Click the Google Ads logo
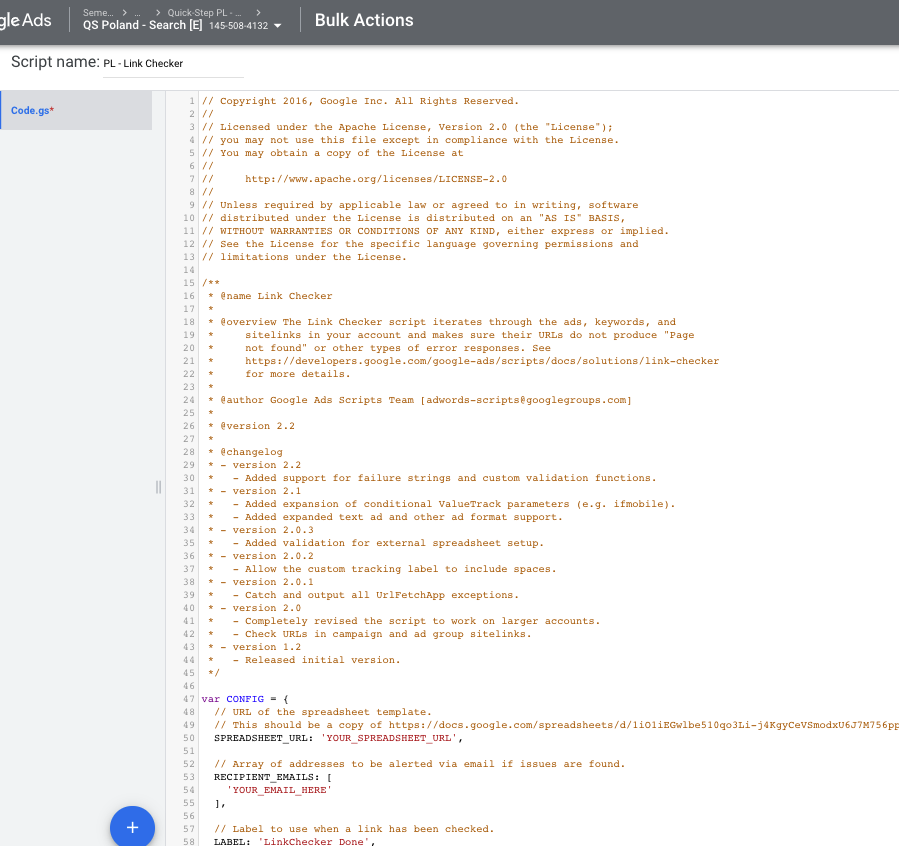This screenshot has width=899, height=846. (x=26, y=21)
